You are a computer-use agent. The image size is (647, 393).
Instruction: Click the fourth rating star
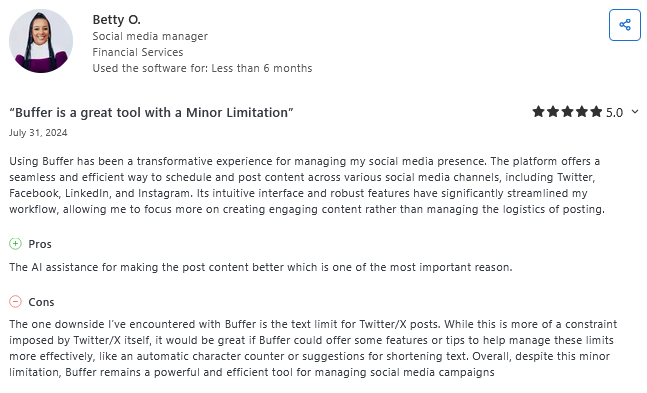click(582, 111)
